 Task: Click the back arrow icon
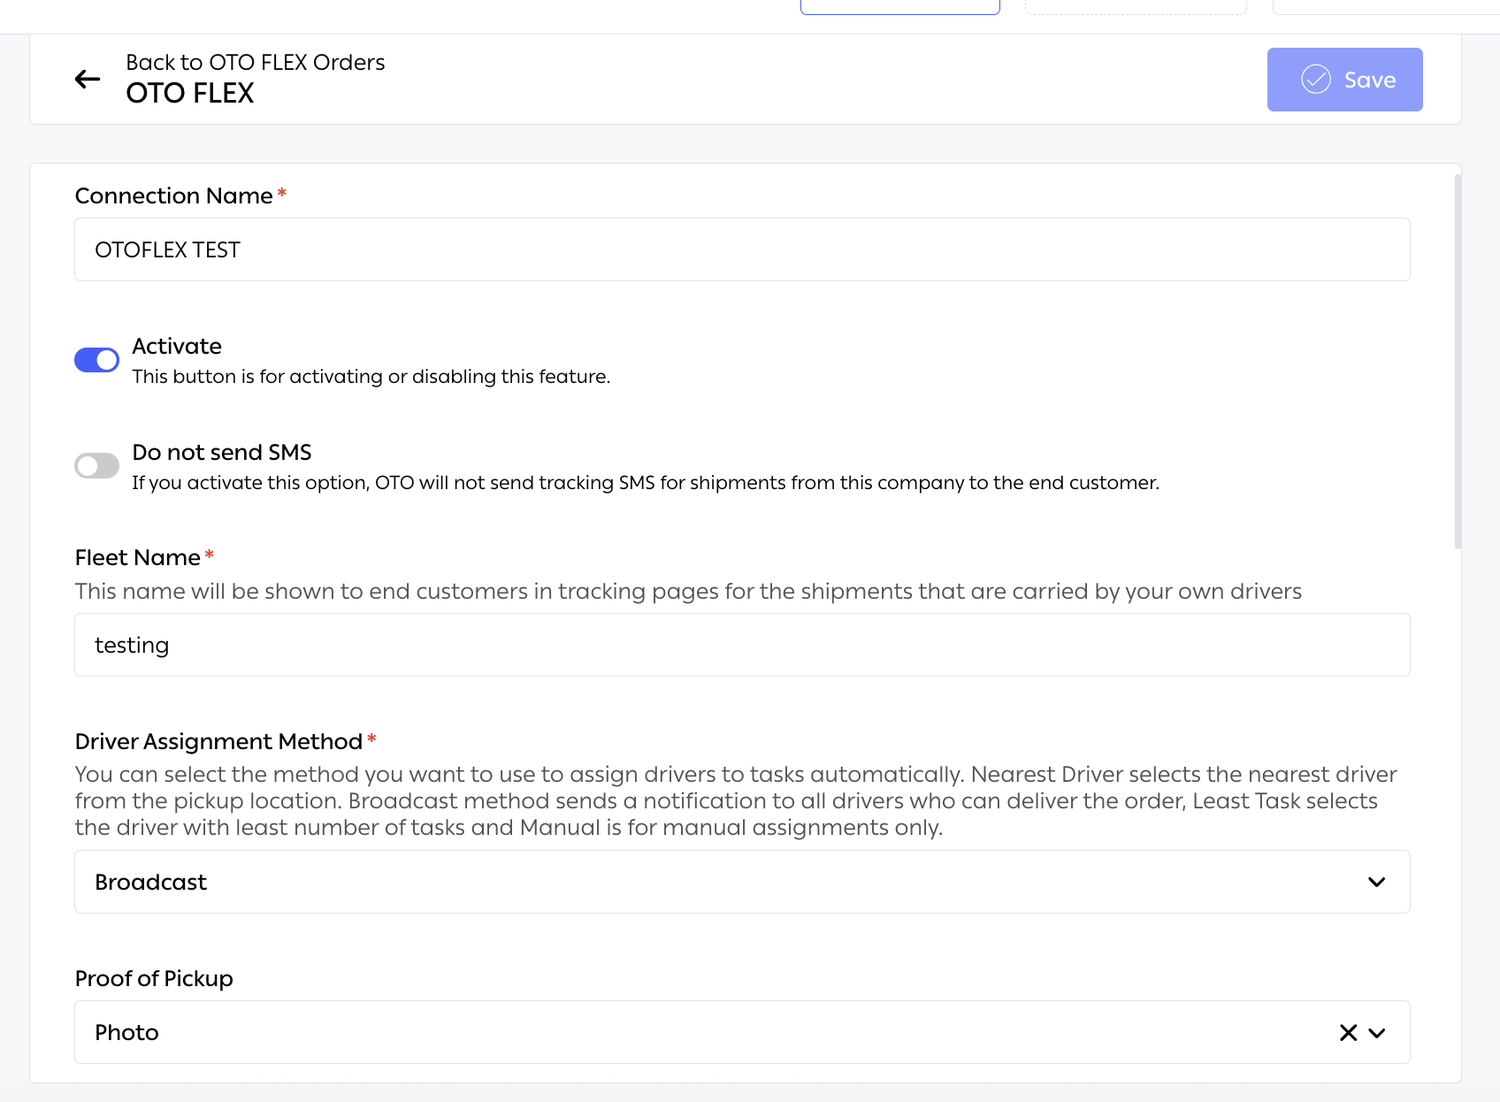[88, 79]
